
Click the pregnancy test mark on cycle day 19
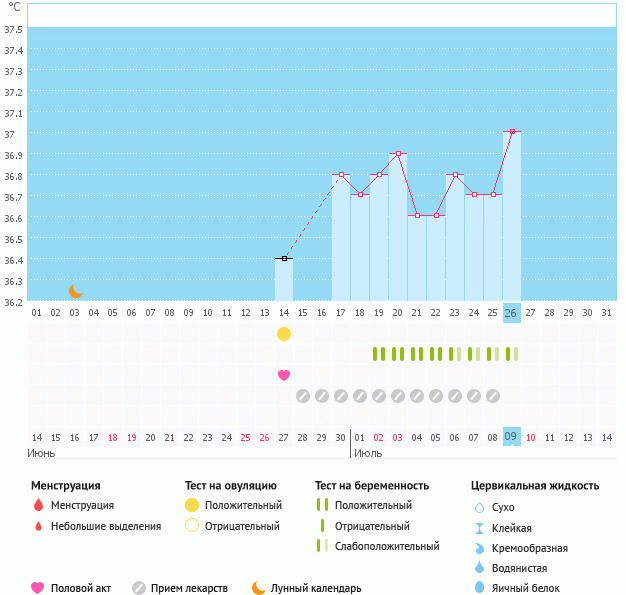pyautogui.click(x=379, y=354)
